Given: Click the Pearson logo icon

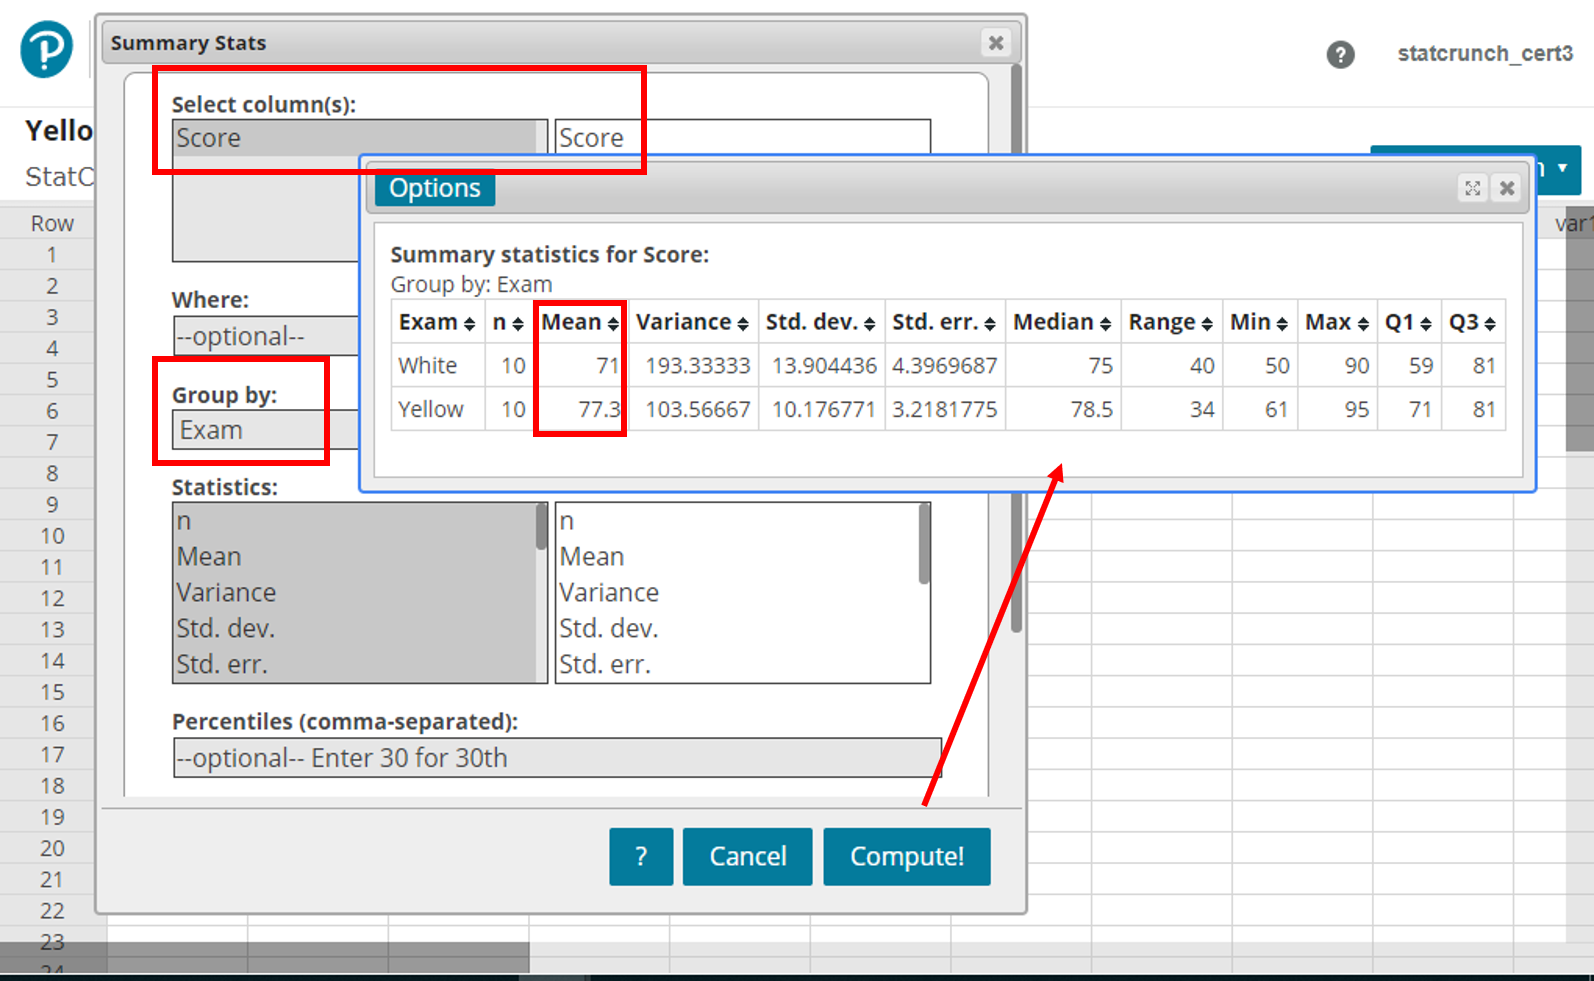Looking at the screenshot, I should (x=46, y=49).
